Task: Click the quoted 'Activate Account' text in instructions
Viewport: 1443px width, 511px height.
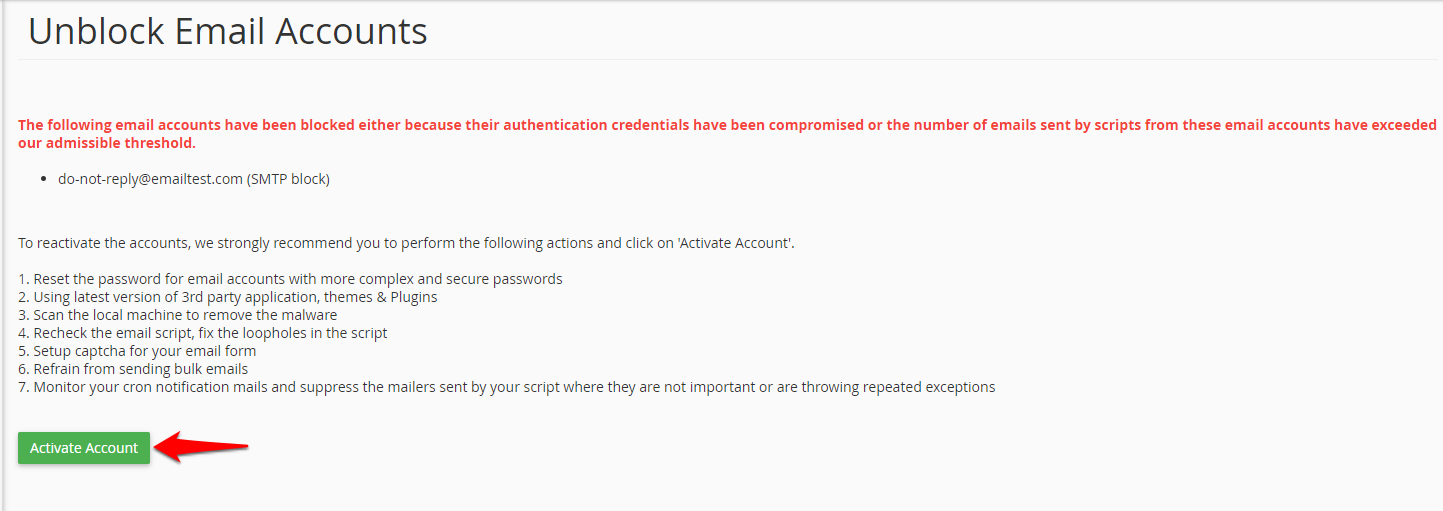Action: [x=735, y=243]
